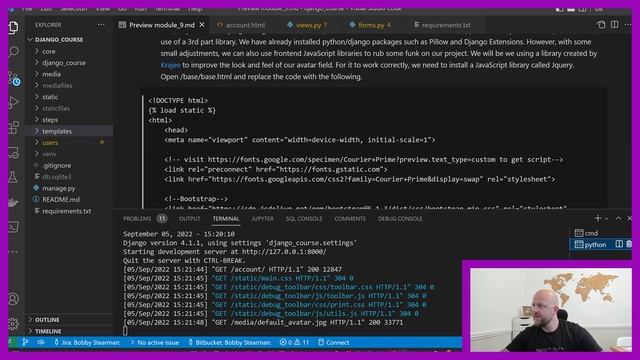Open the Source Control view
Screen dimensions: 640x360
14,78
